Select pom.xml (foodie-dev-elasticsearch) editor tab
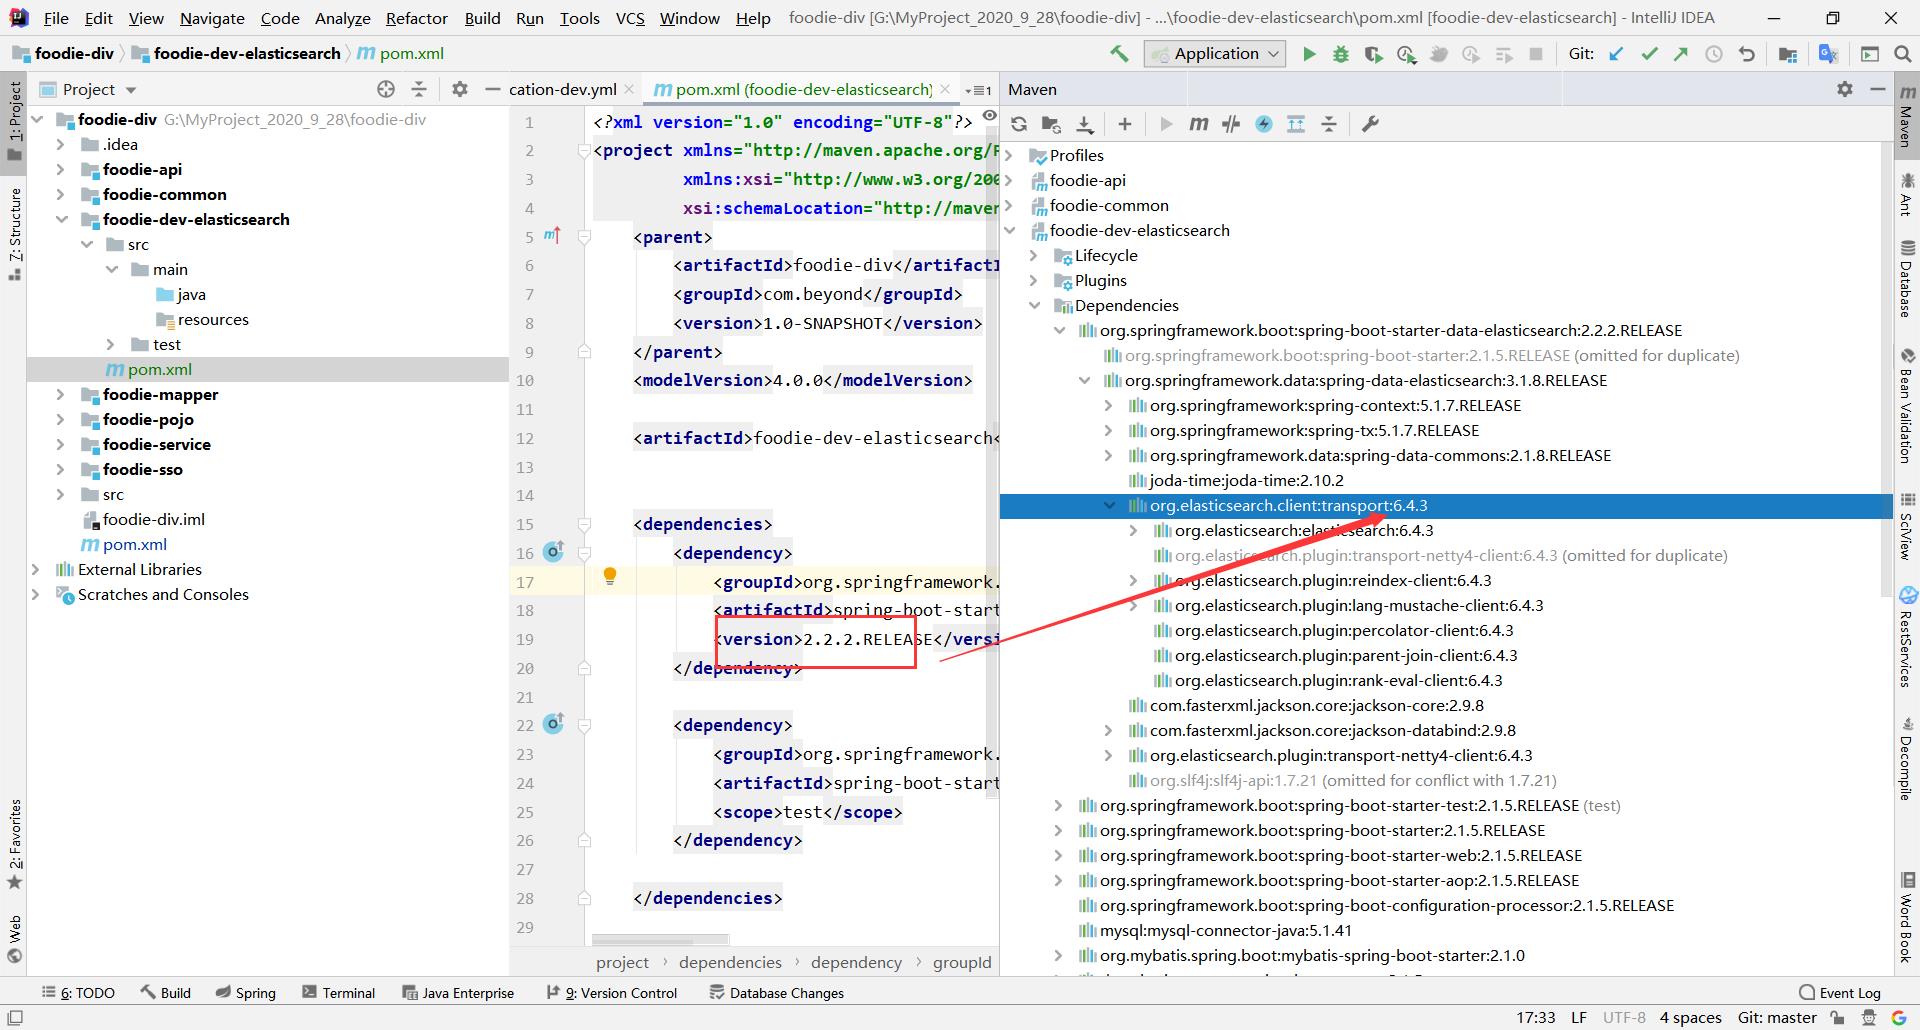 [x=803, y=89]
